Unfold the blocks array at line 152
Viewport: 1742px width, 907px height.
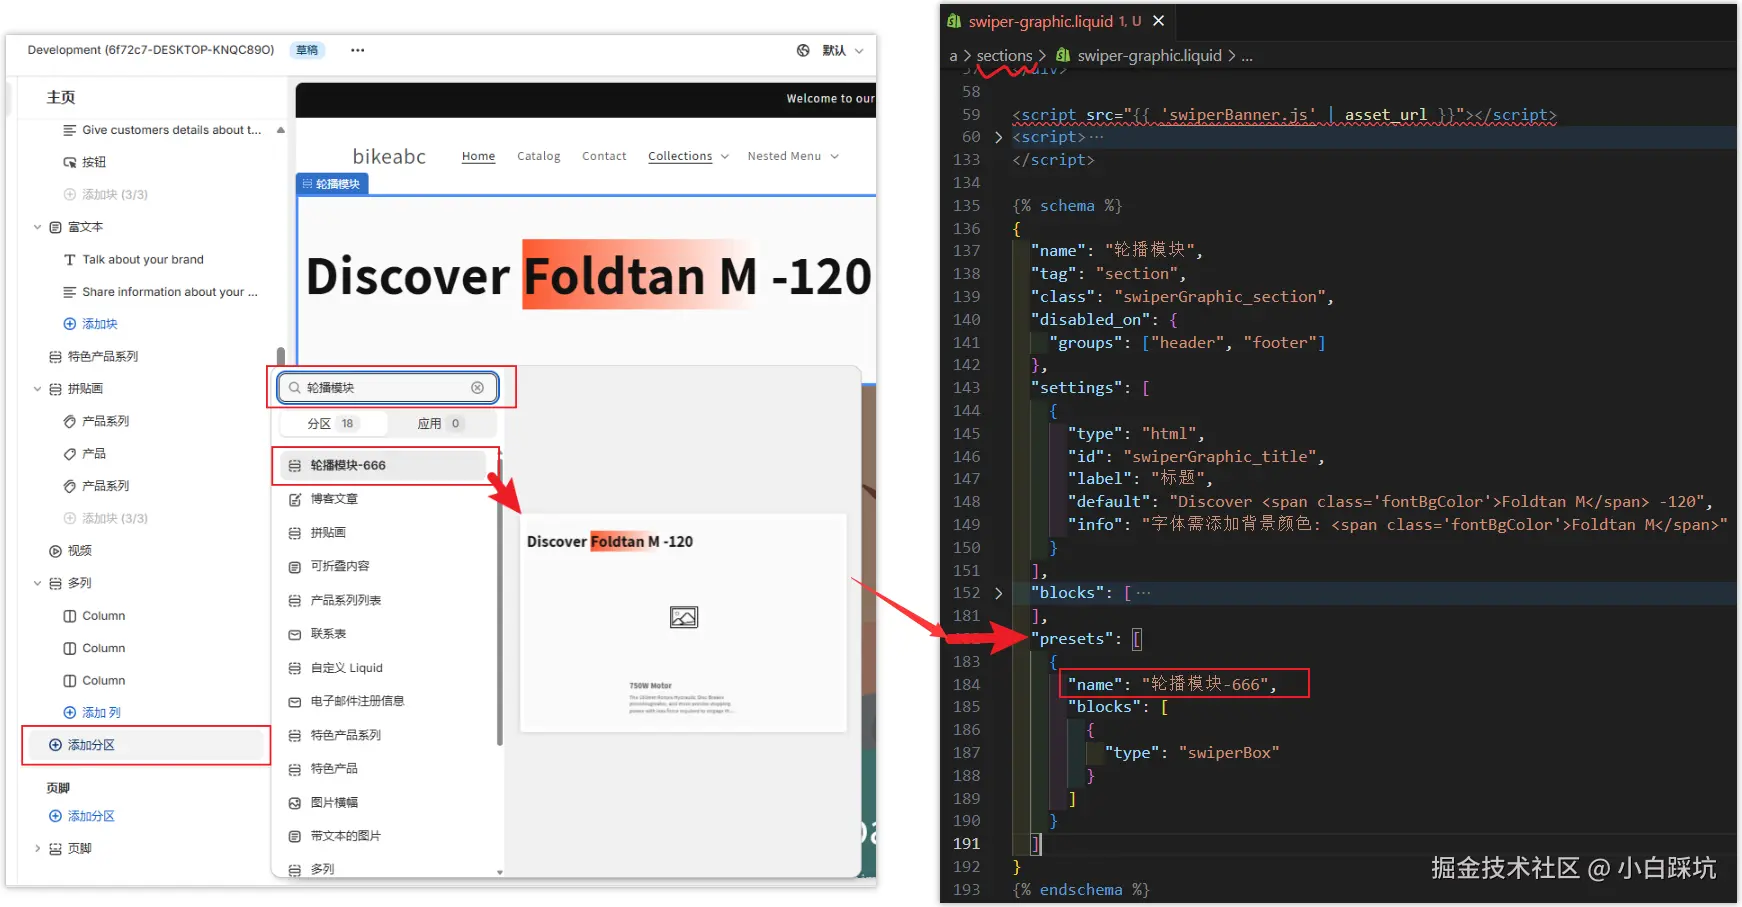click(x=998, y=593)
